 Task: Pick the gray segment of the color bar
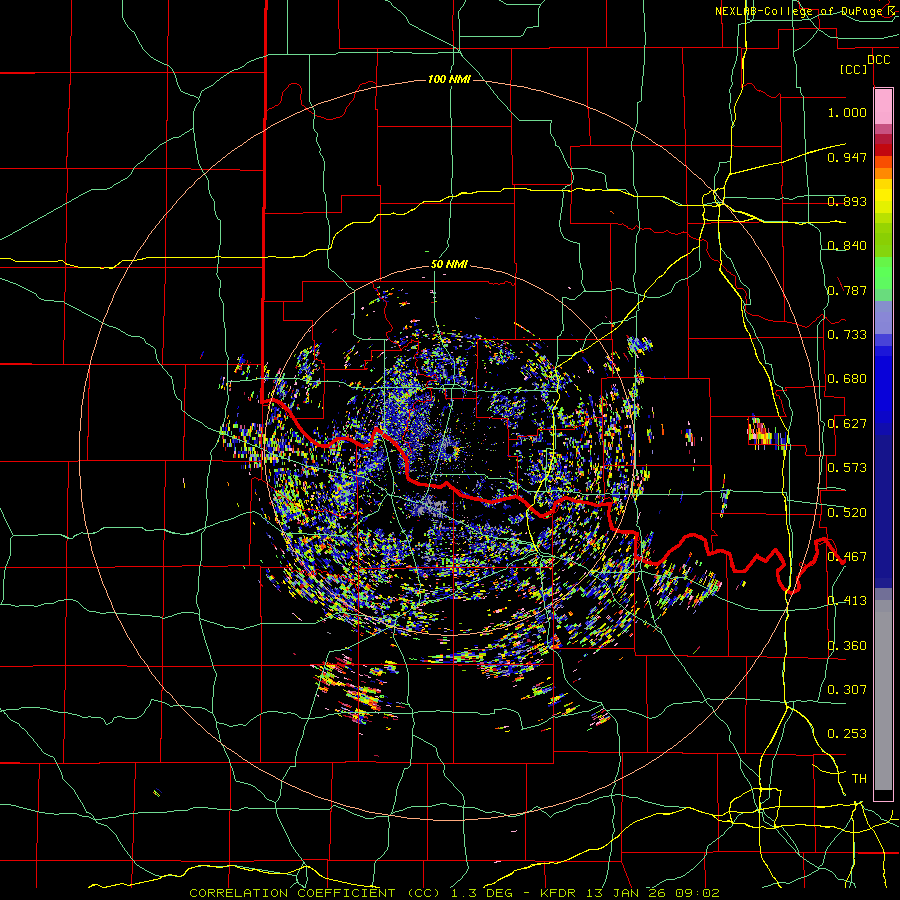click(x=883, y=695)
